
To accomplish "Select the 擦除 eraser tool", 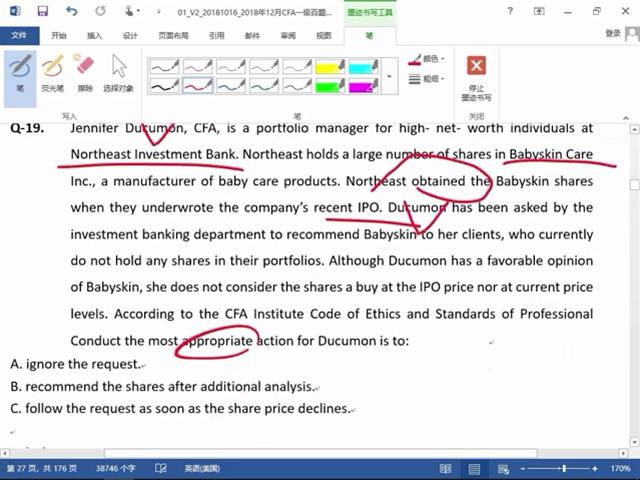I will [x=84, y=72].
